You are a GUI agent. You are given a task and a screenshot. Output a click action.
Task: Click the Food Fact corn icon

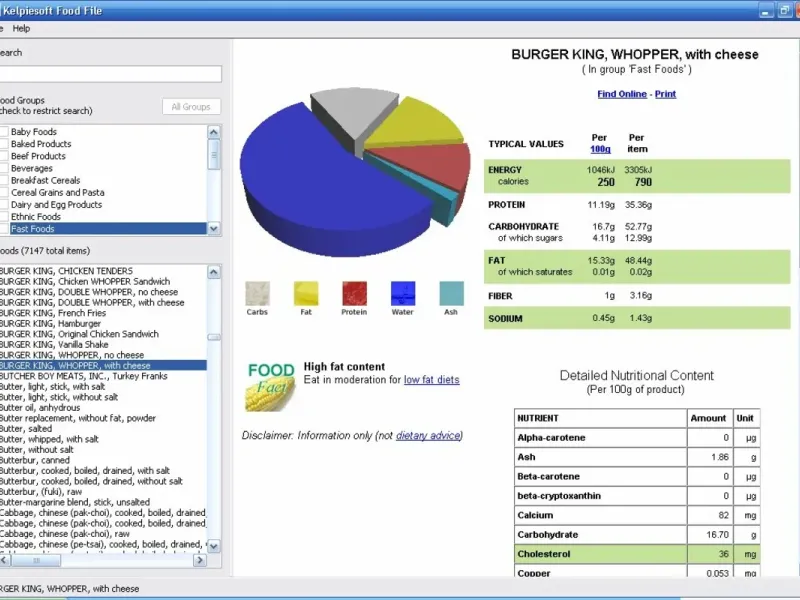coord(271,387)
